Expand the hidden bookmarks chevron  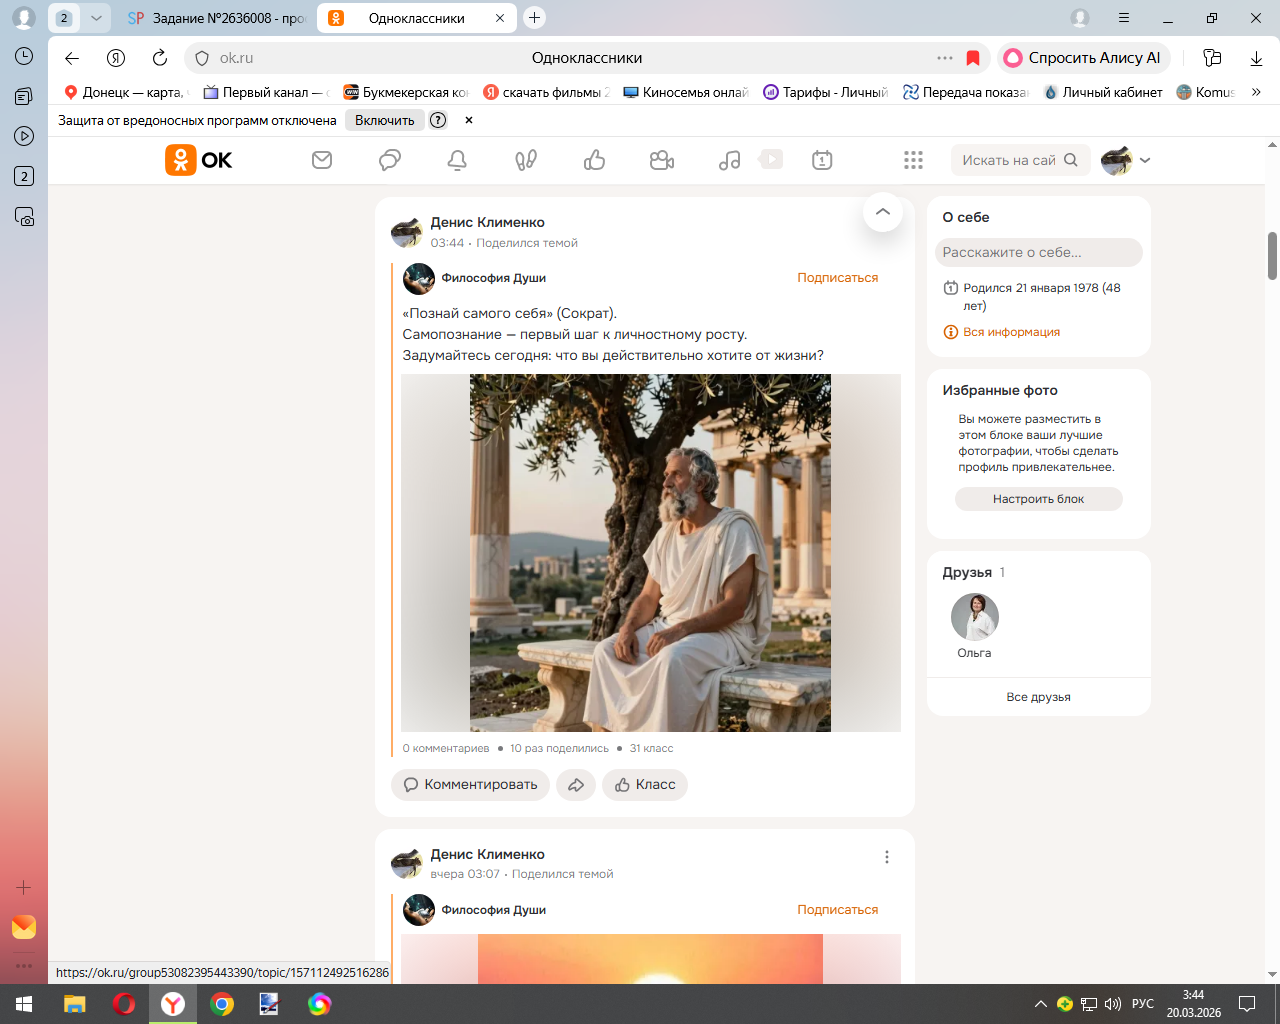(1256, 92)
